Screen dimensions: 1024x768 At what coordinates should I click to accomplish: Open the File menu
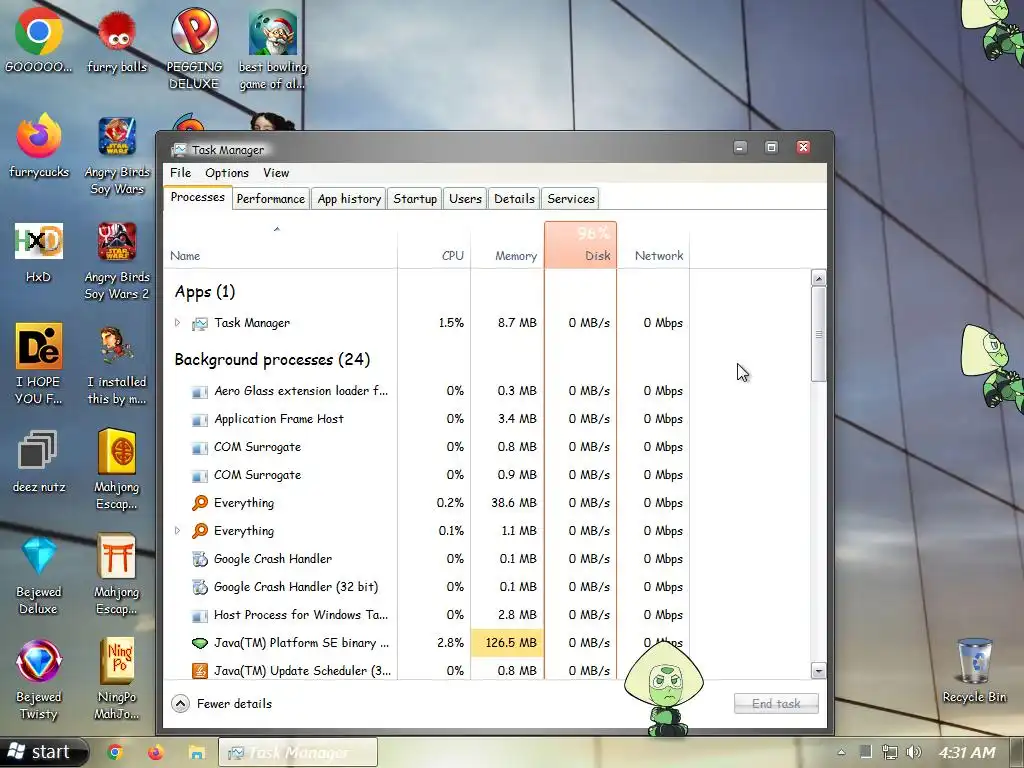[x=180, y=172]
